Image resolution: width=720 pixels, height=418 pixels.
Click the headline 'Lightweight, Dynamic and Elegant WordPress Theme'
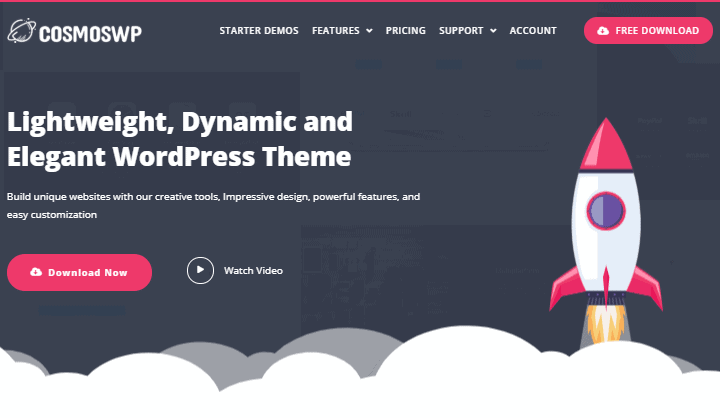180,139
